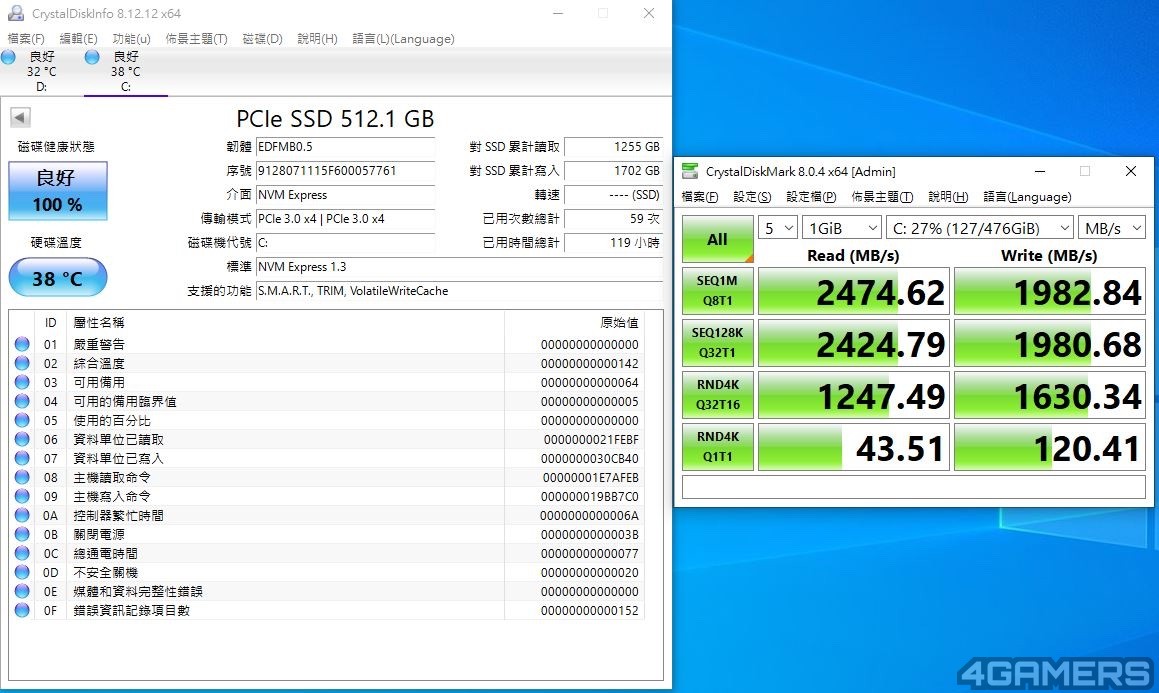Click the CrystalDiskMark title bar app icon
The width and height of the screenshot is (1159, 693).
click(x=690, y=171)
